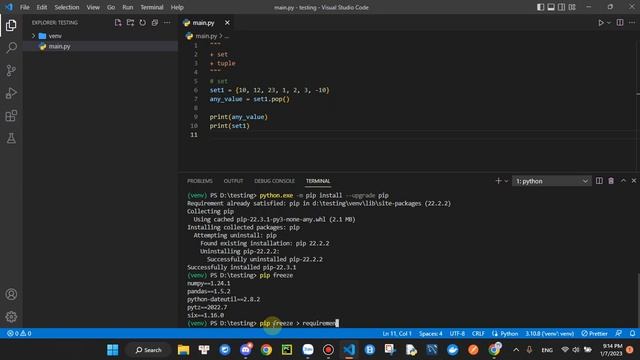The width and height of the screenshot is (640, 360).
Task: Open the File menu
Action: [x=24, y=7]
